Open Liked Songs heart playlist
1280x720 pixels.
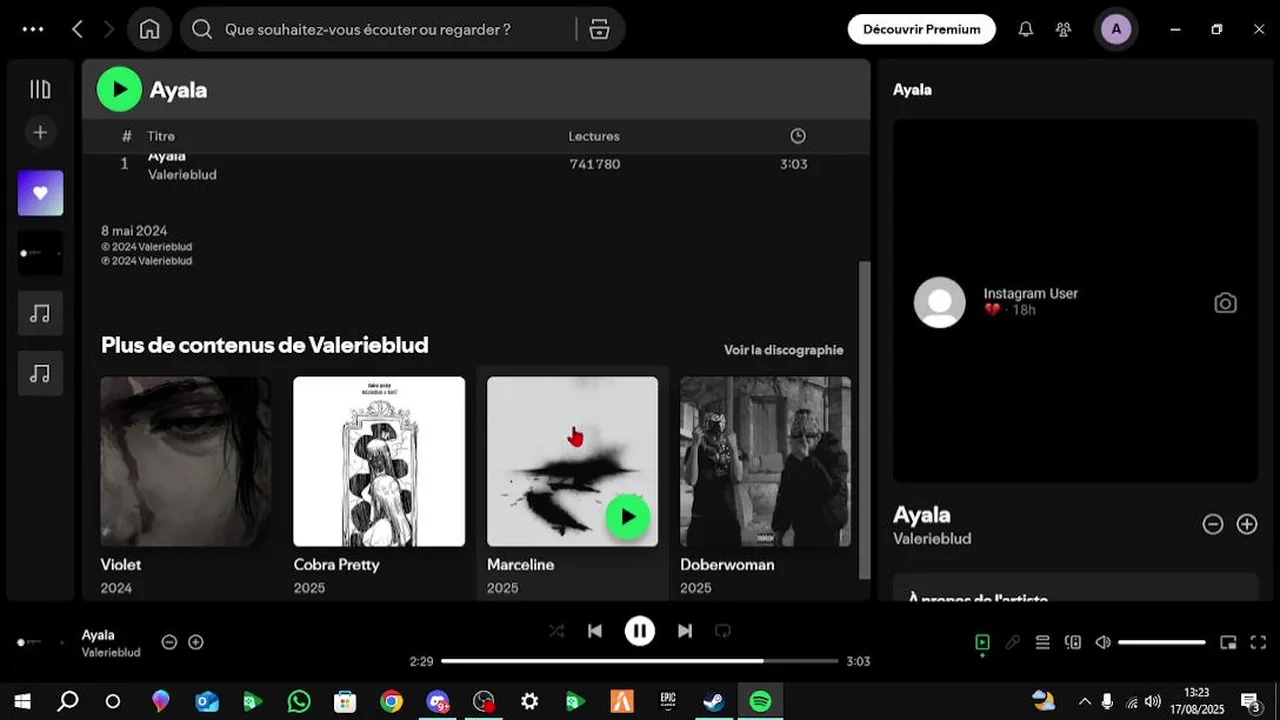pos(40,193)
